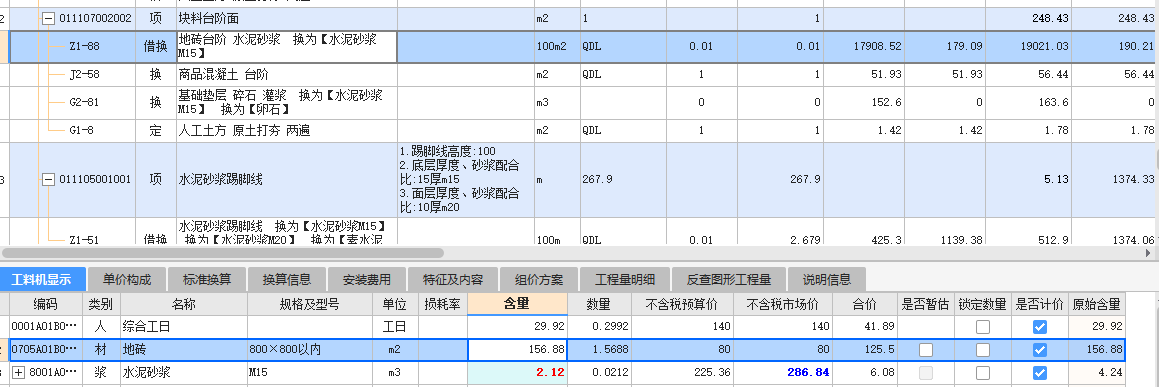This screenshot has height=387, width=1159.
Task: Click the 综合工日 name cell
Action: pos(184,327)
